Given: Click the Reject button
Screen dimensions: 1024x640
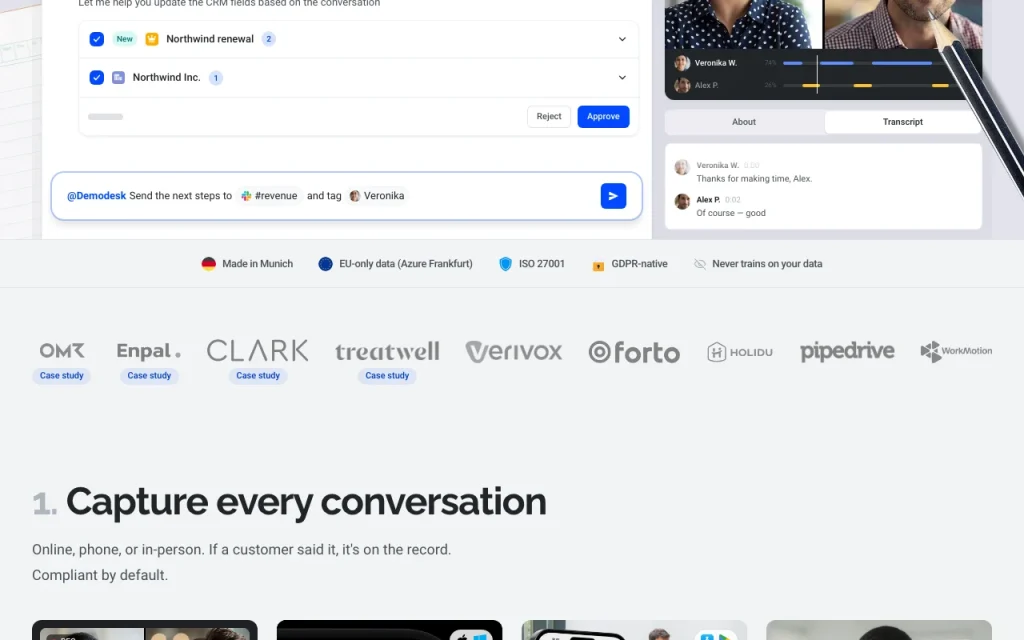Looking at the screenshot, I should 549,116.
